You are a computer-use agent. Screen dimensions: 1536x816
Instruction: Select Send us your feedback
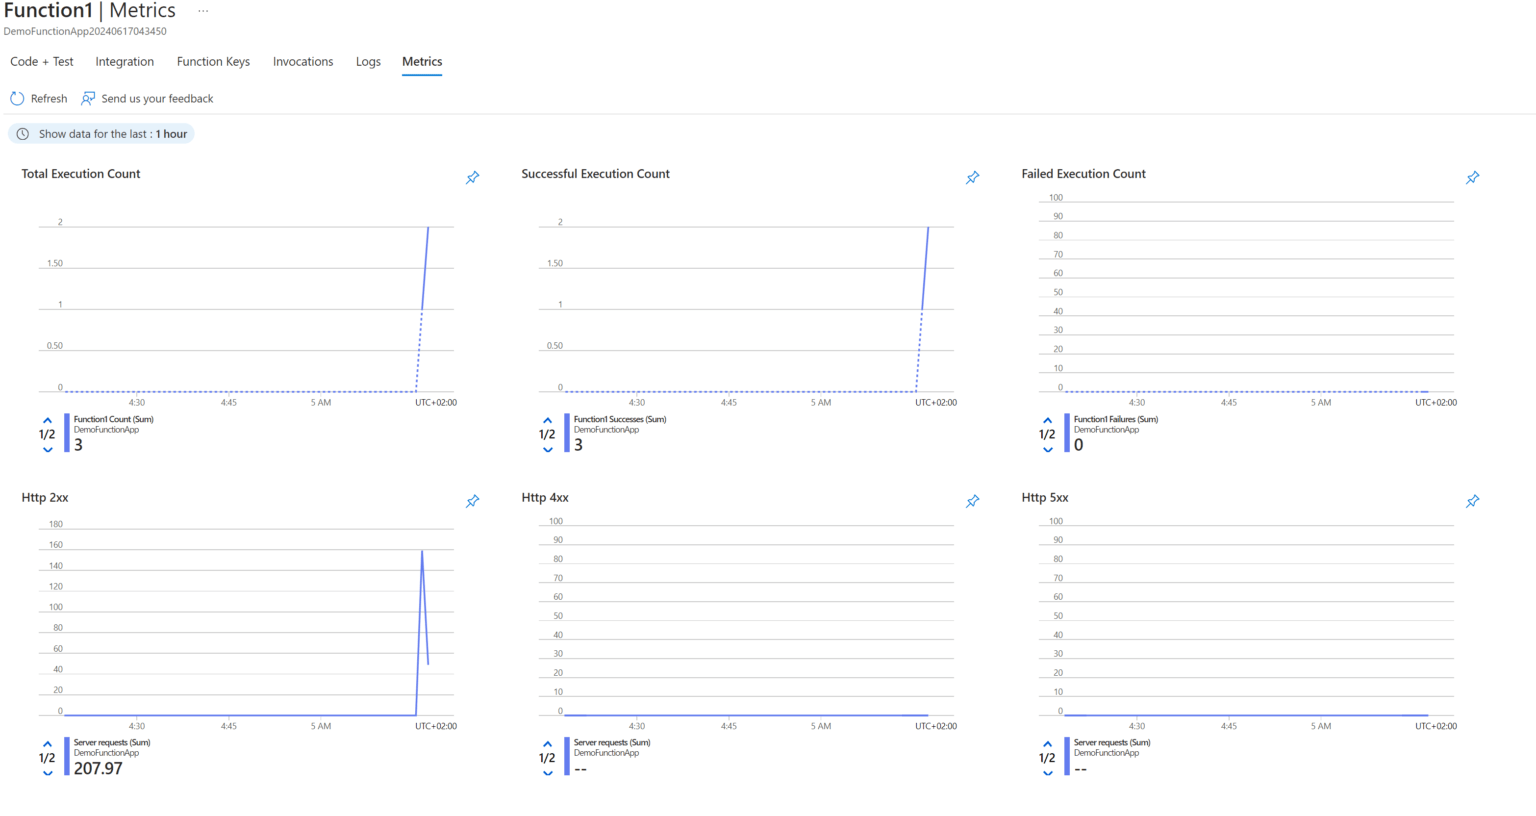tap(158, 98)
